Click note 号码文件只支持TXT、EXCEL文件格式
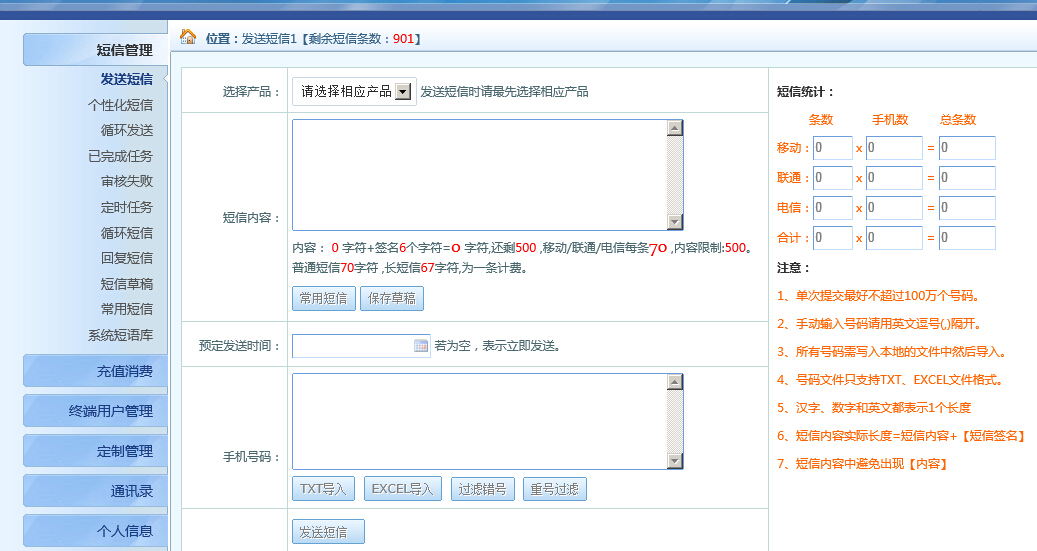1037x551 pixels. coord(892,380)
